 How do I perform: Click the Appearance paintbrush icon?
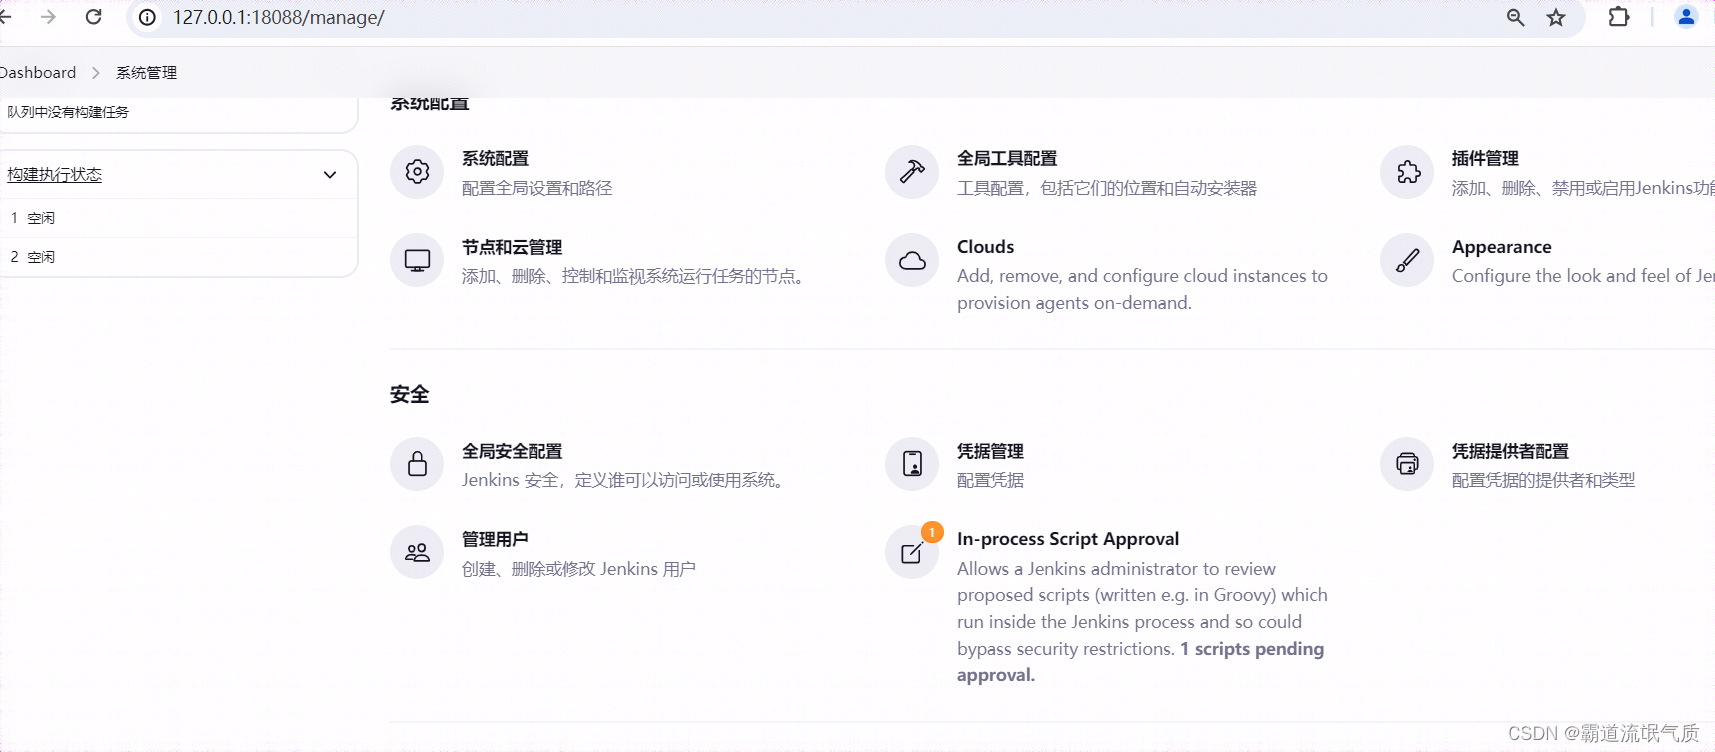(x=1407, y=260)
